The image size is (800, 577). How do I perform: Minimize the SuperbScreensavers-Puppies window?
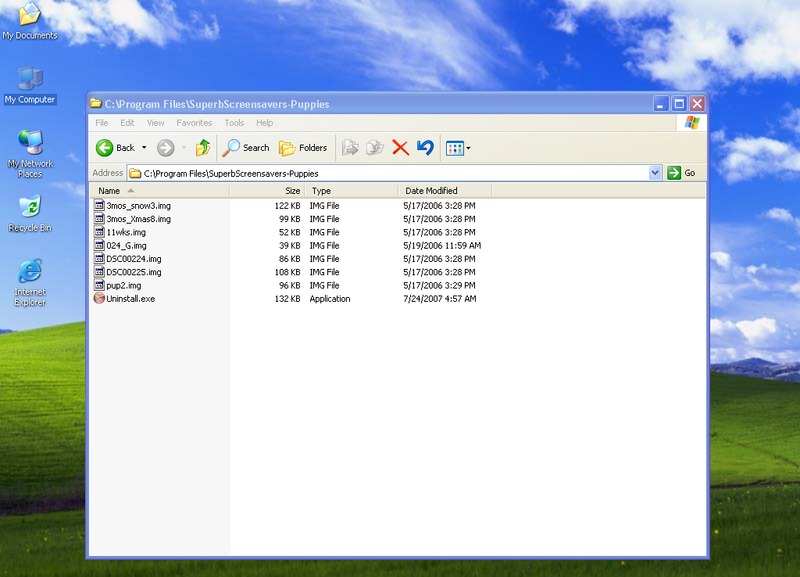pyautogui.click(x=661, y=104)
